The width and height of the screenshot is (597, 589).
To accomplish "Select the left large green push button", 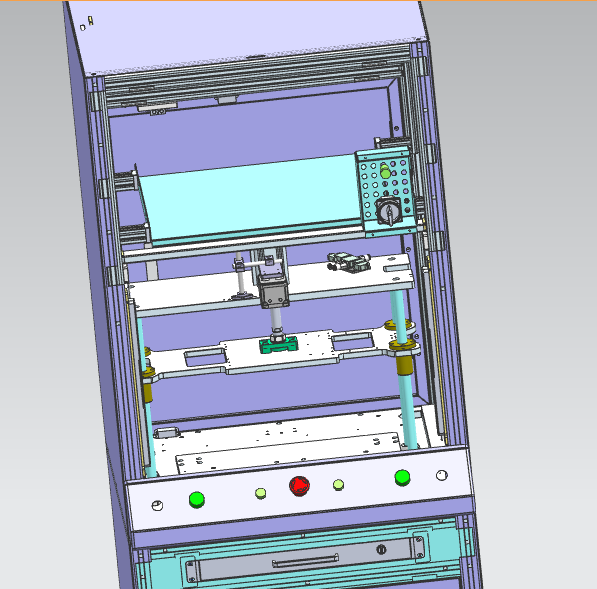I will point(197,500).
